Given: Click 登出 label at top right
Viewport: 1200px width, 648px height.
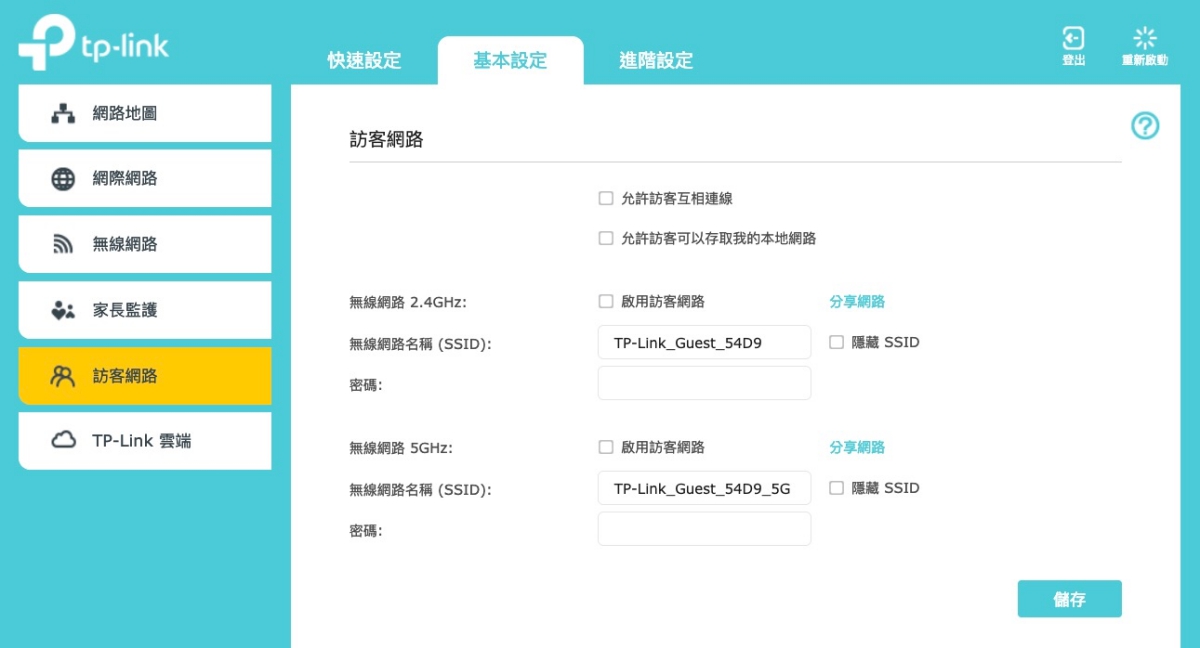Looking at the screenshot, I should pyautogui.click(x=1073, y=61).
